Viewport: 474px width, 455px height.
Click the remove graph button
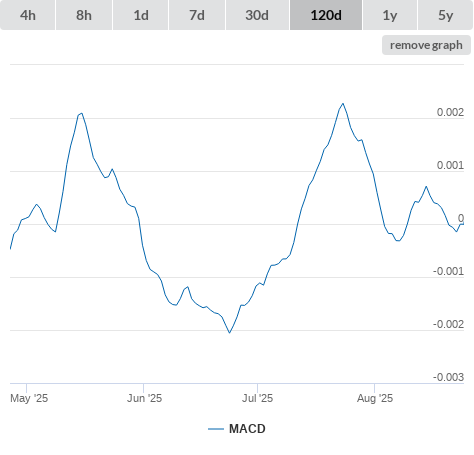click(x=426, y=45)
